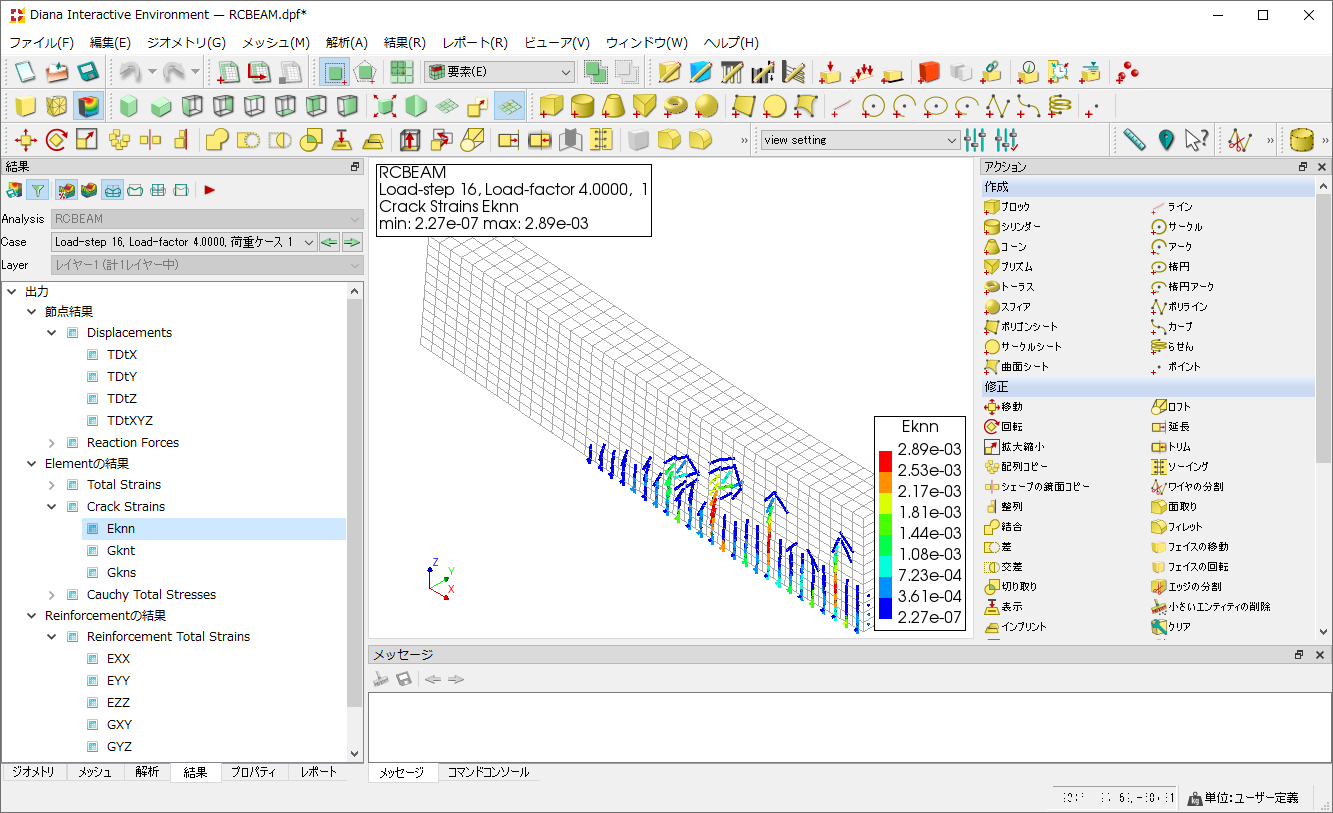Screen dimensions: 1333x813
Task: Open the メッシュ(M) menu
Action: [x=275, y=43]
